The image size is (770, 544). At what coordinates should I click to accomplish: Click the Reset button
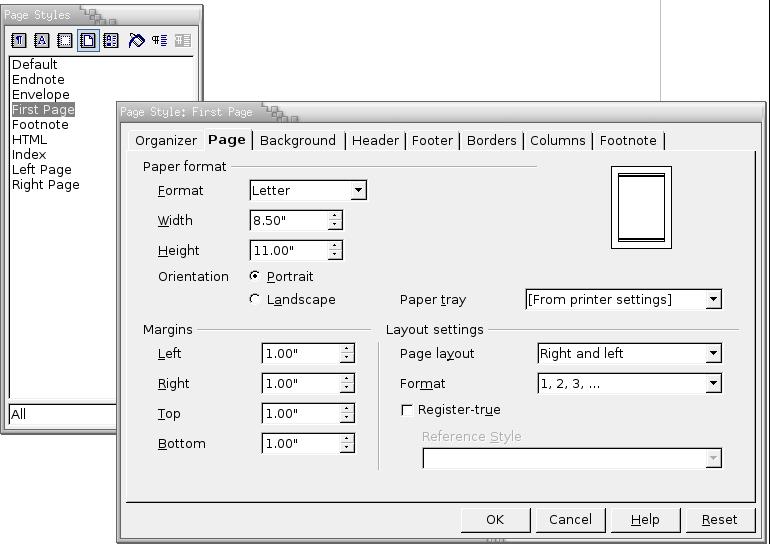tap(719, 520)
